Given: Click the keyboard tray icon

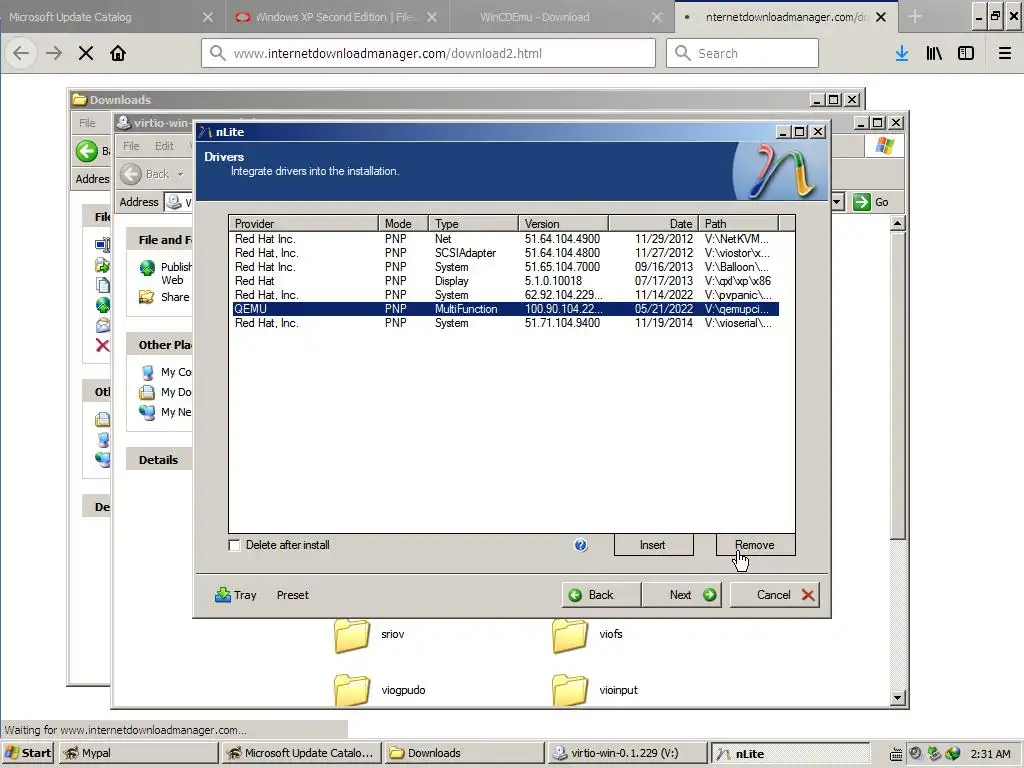Looking at the screenshot, I should tap(897, 754).
